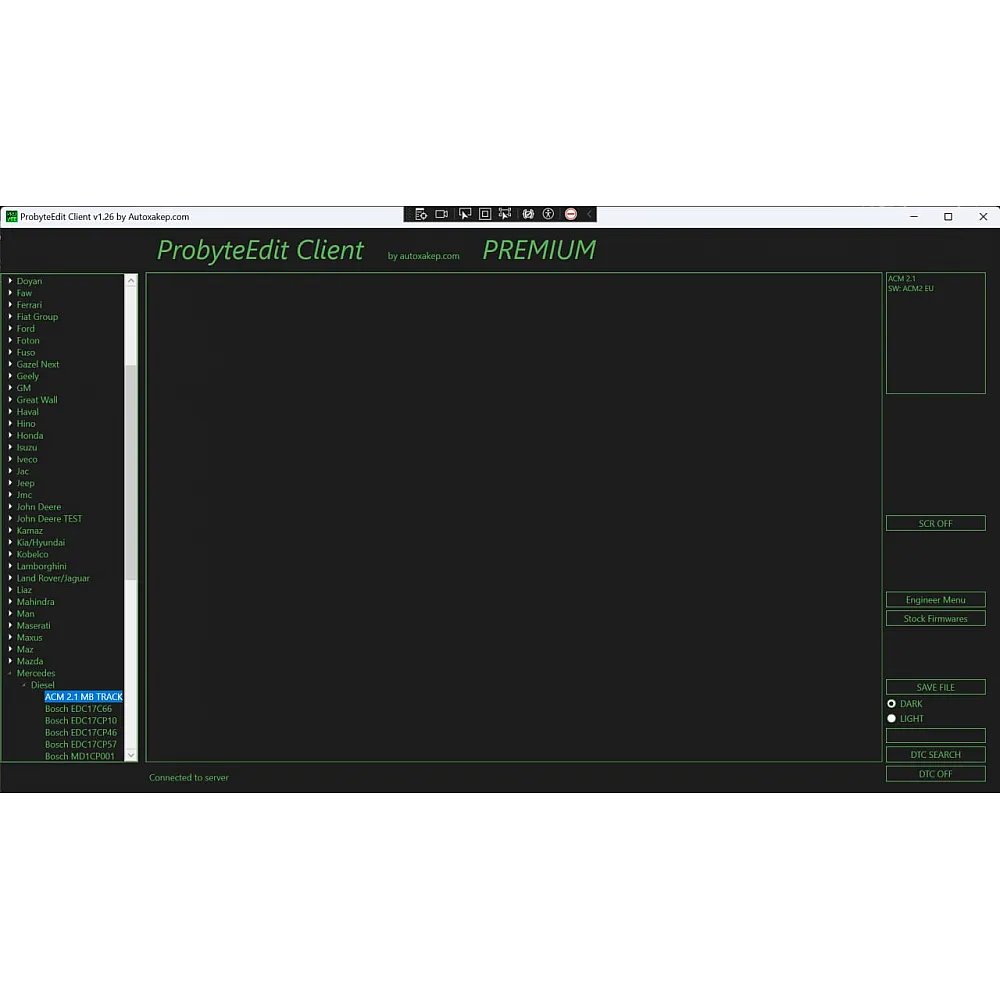The height and width of the screenshot is (1000, 1000).
Task: Open the Live Visual Tree debug icon
Action: [x=421, y=214]
